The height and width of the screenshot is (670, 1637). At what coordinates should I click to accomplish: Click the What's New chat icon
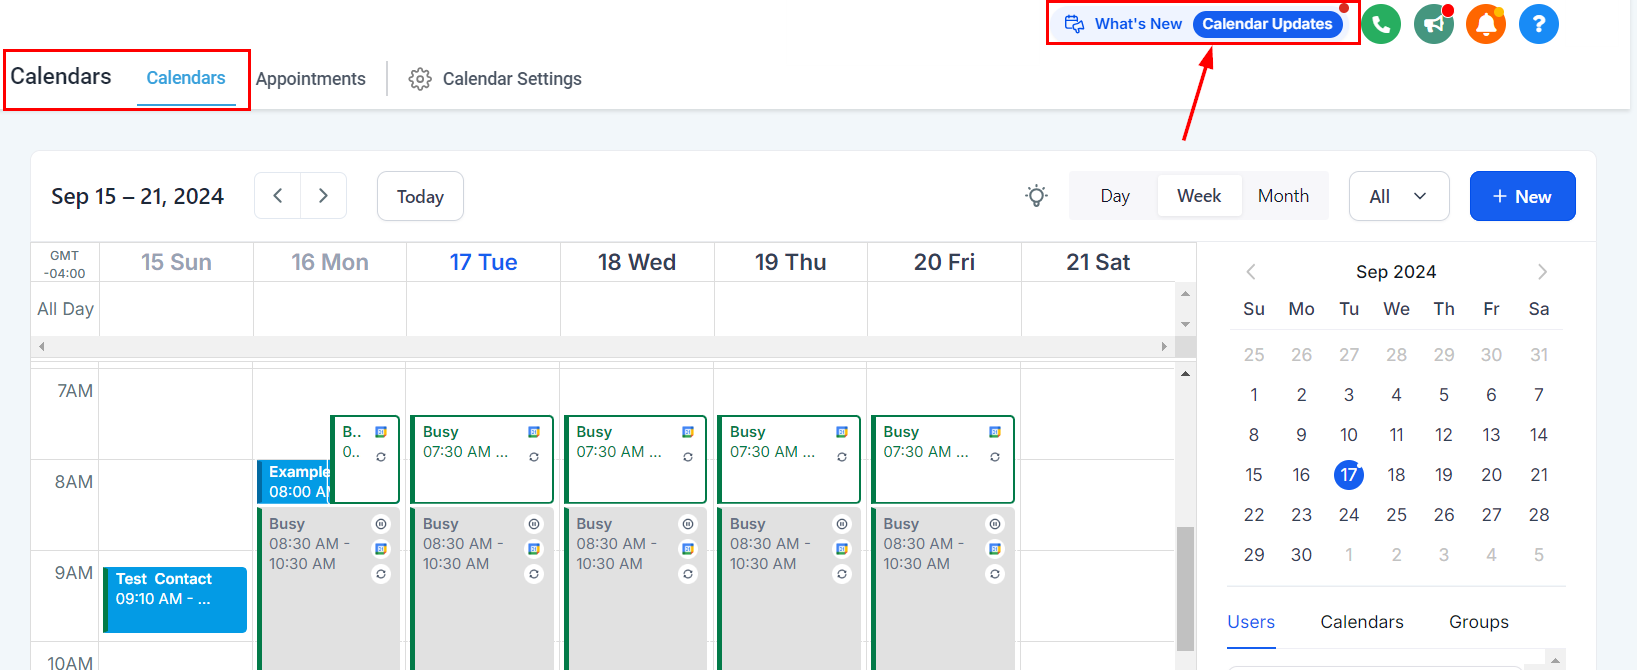[x=1074, y=24]
